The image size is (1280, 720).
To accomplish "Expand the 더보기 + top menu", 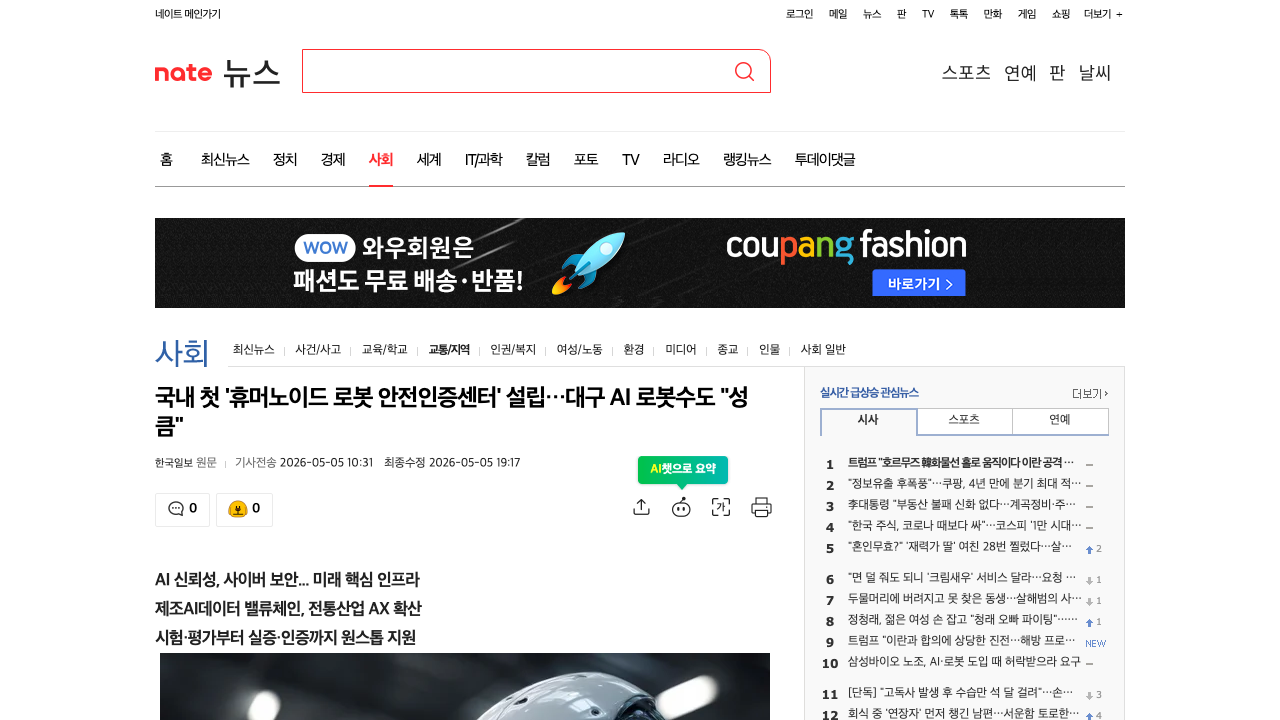I will 1103,14.
